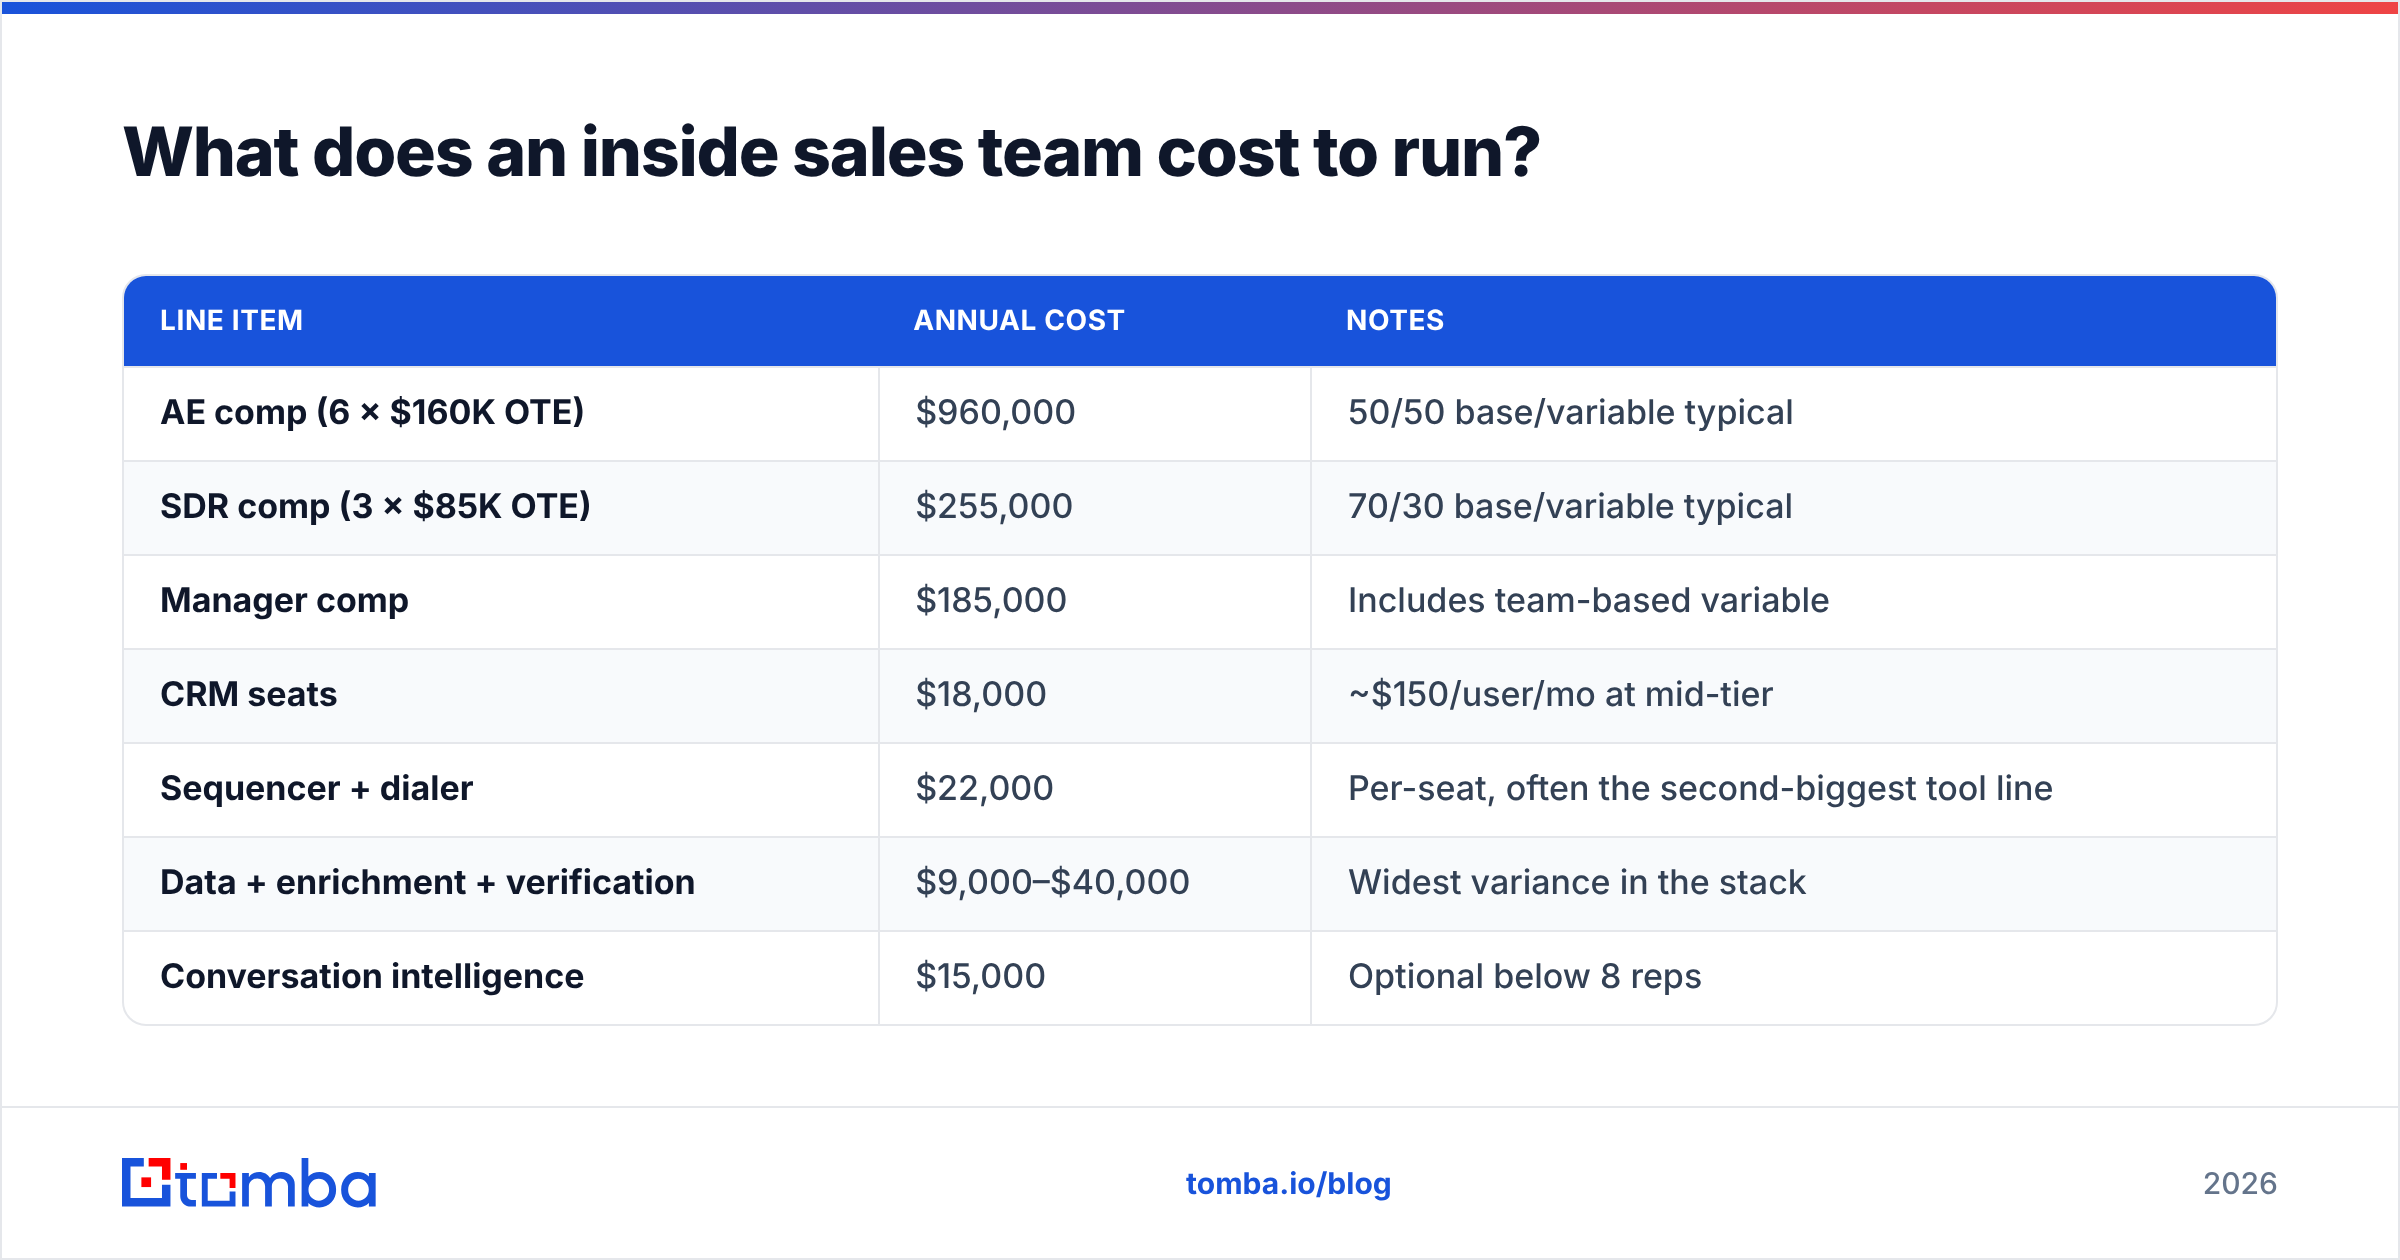The width and height of the screenshot is (2400, 1260).
Task: Click the $9,000–$40,000 cost range
Action: coord(1052,882)
